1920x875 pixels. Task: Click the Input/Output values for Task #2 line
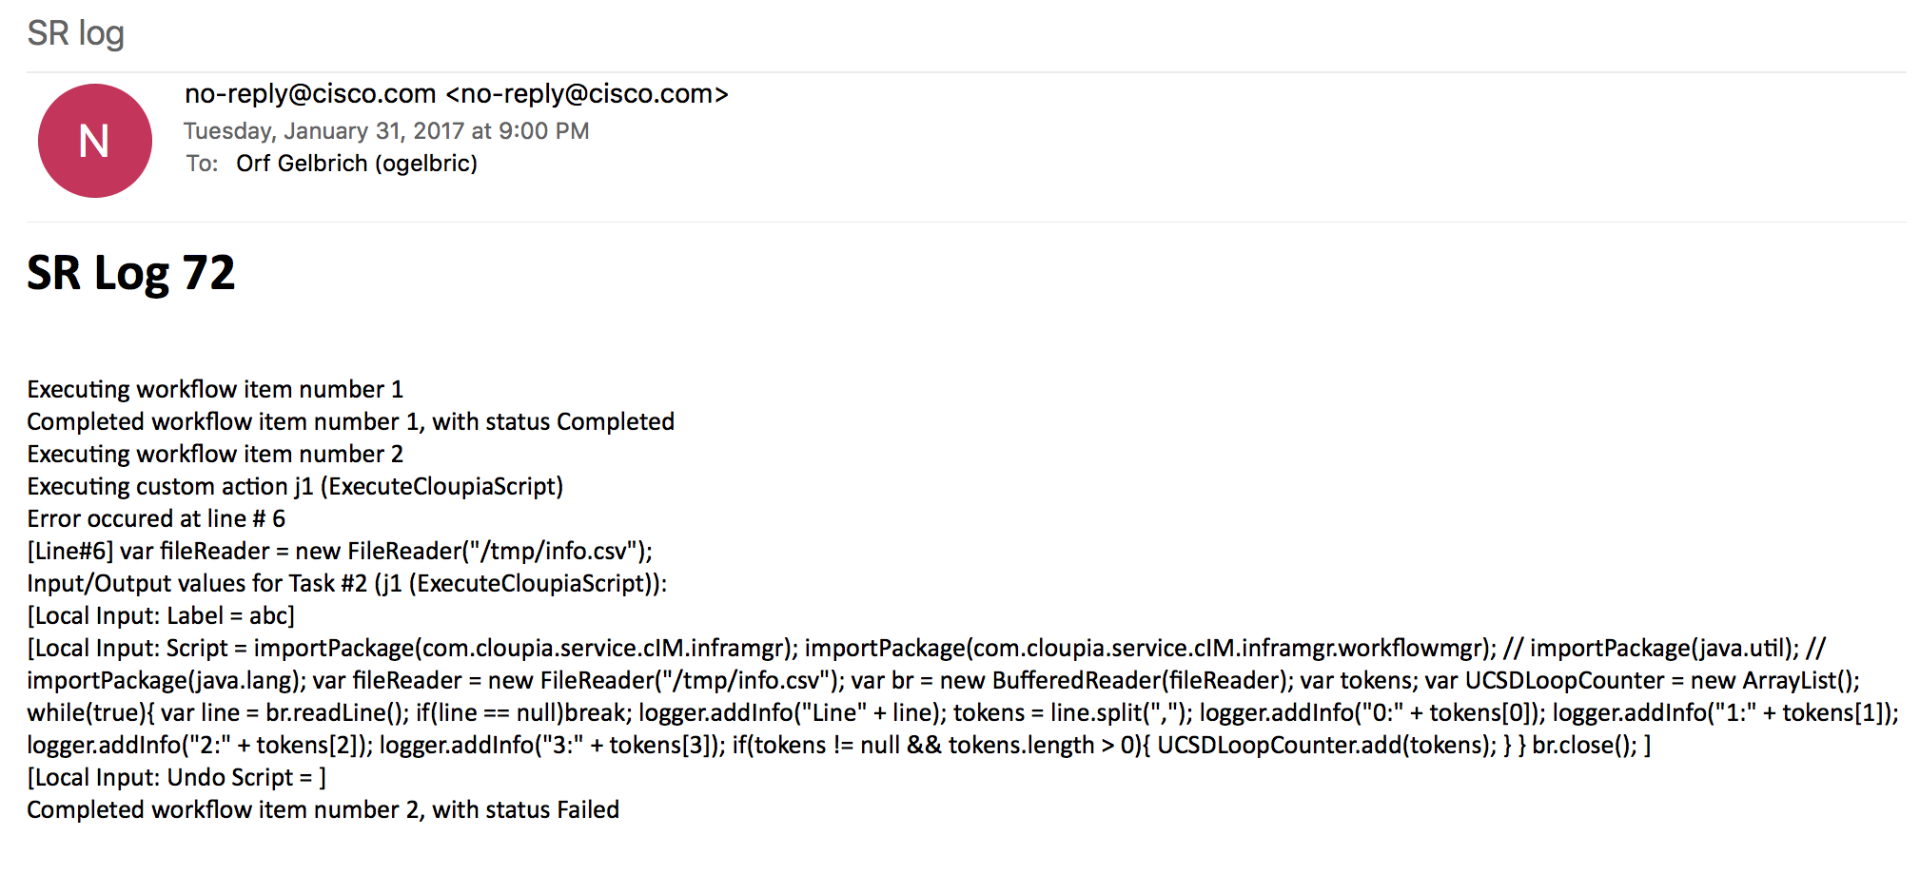click(x=347, y=583)
